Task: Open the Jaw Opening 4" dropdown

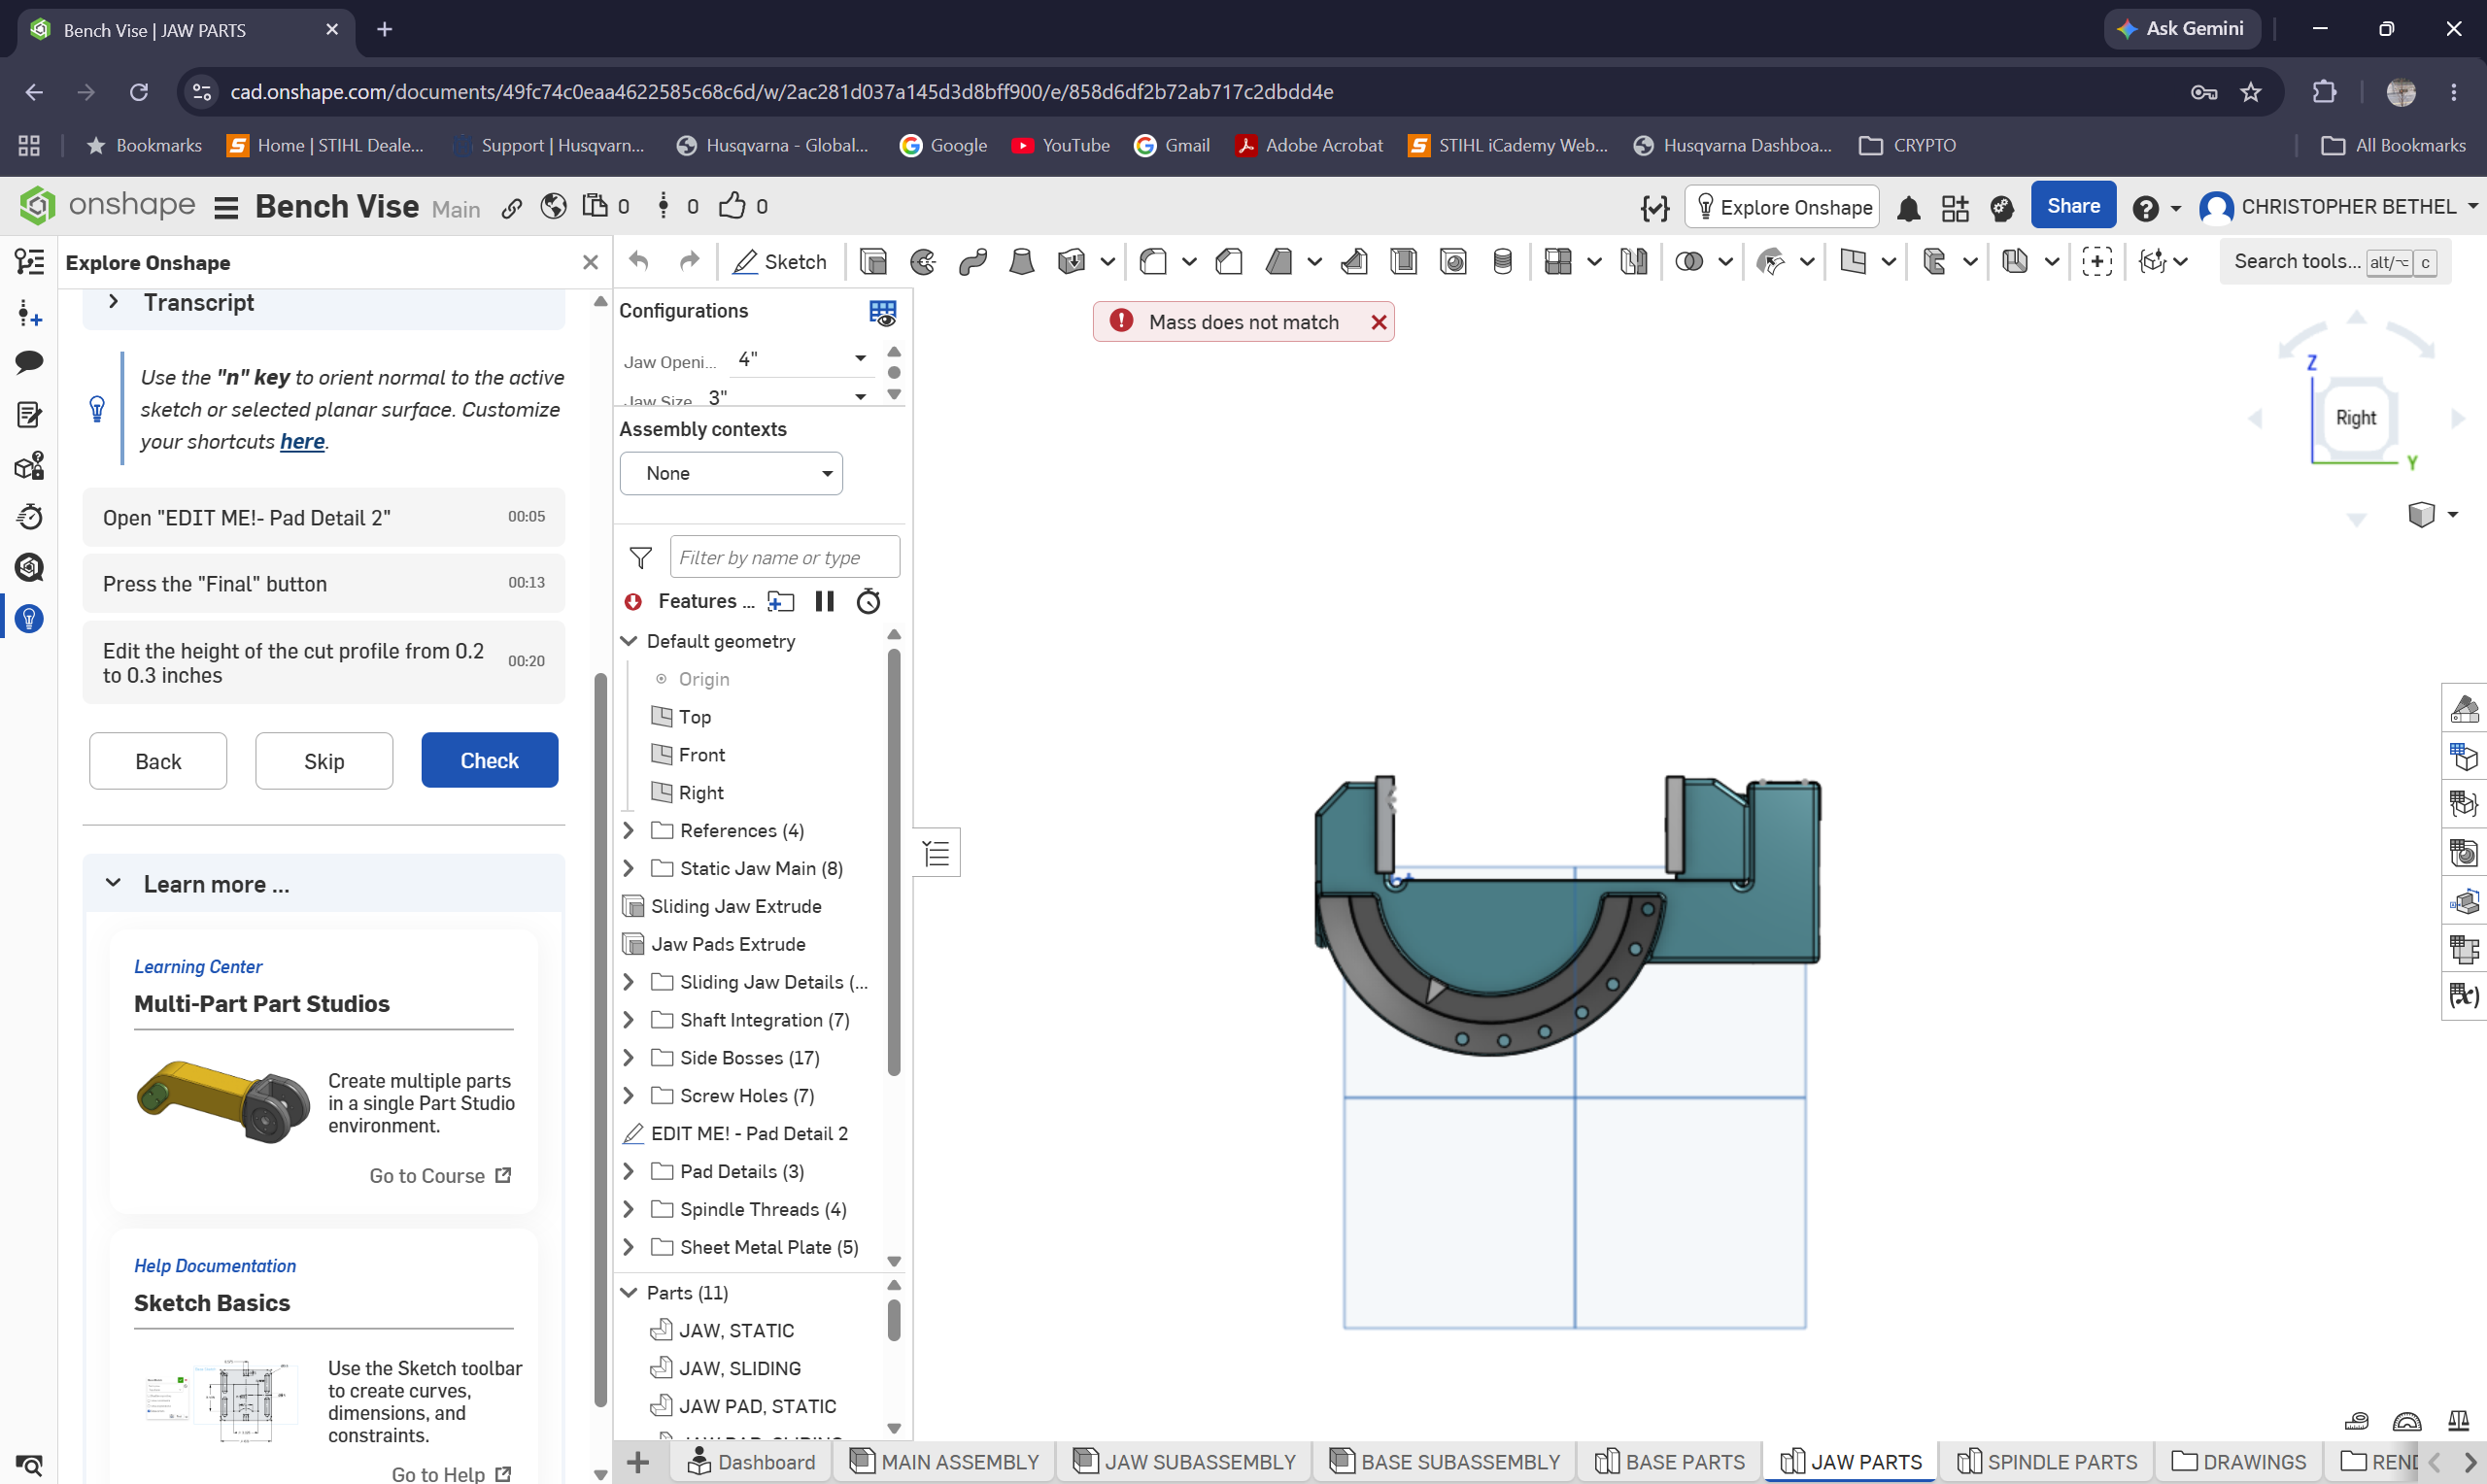Action: pos(802,359)
